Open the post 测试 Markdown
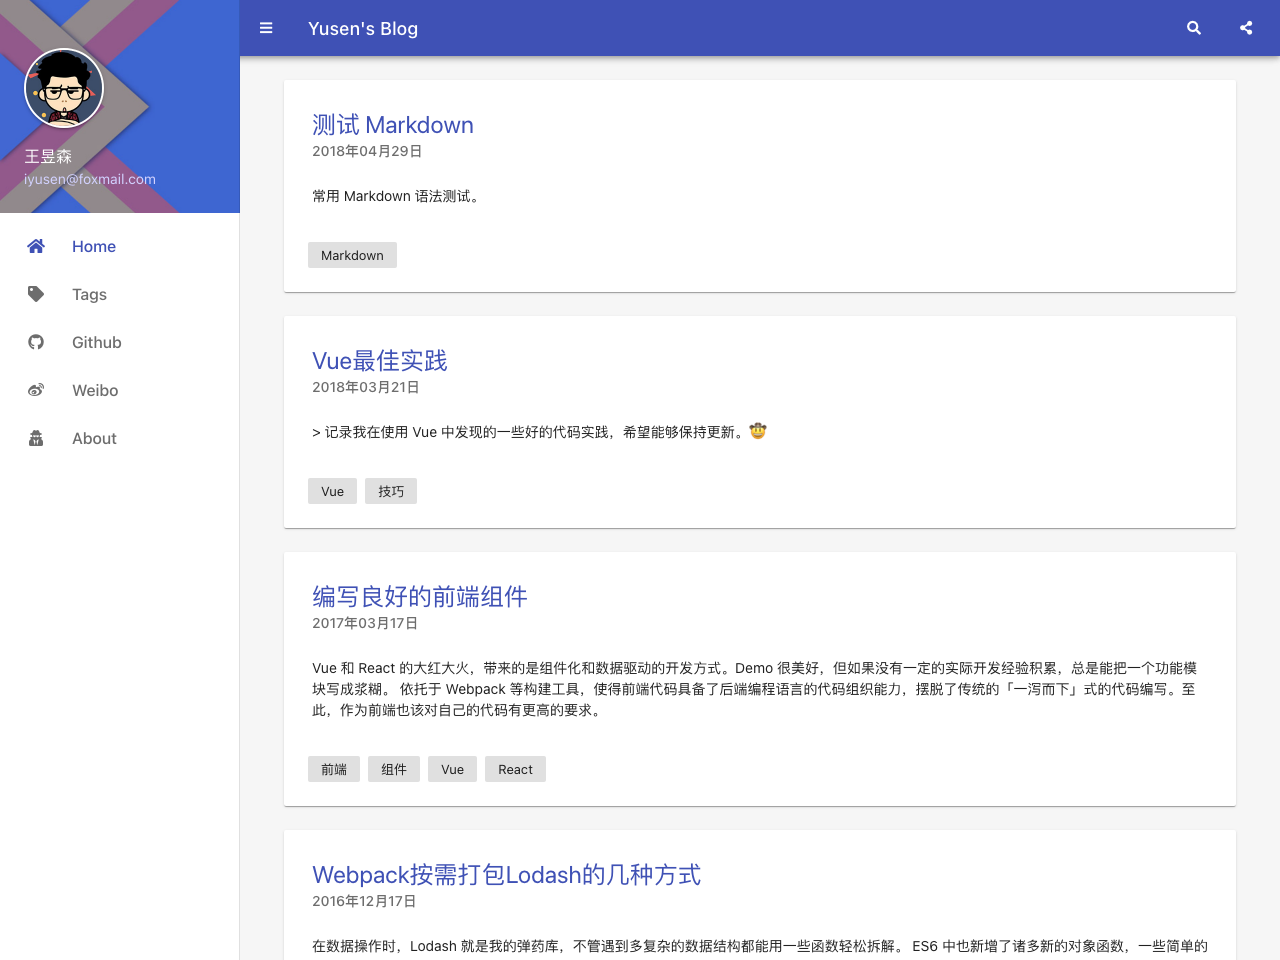Screen dimensions: 1280x960 393,124
